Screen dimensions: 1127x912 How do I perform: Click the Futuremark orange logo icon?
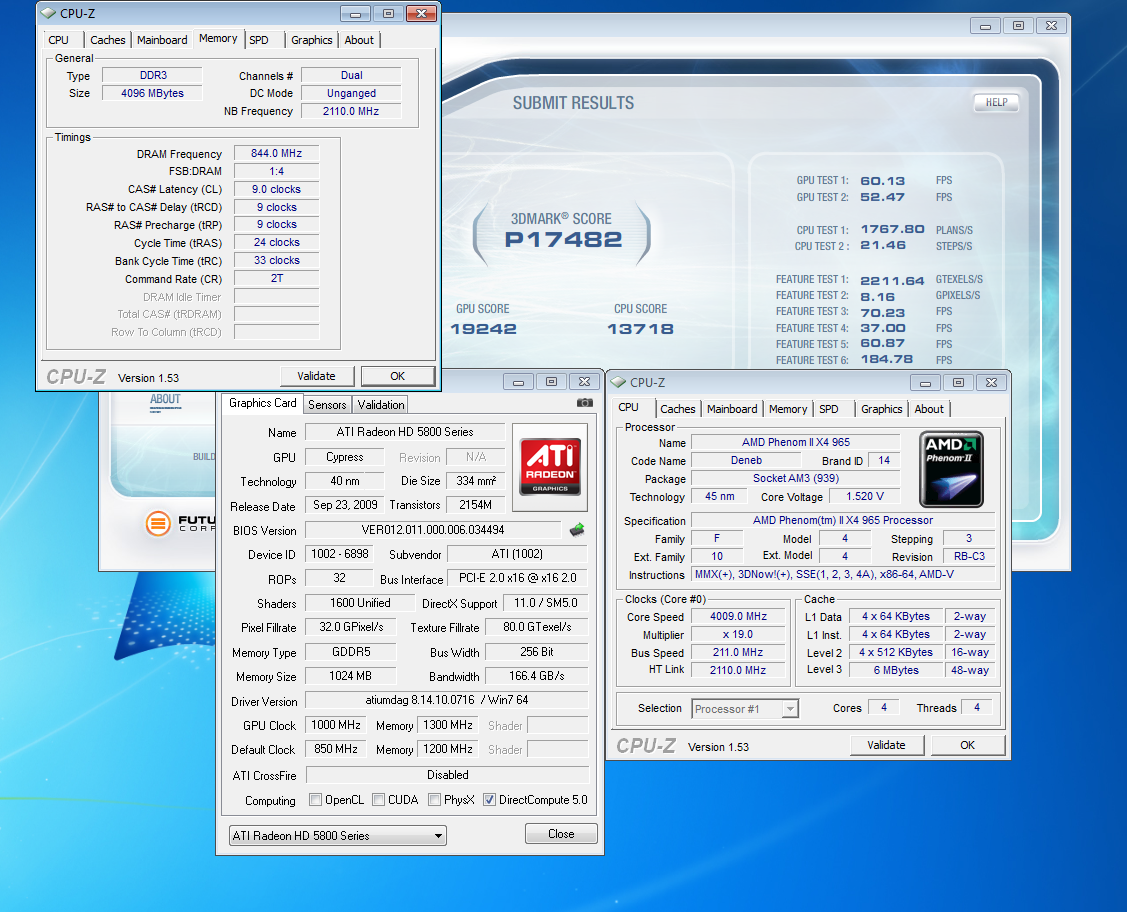click(158, 523)
